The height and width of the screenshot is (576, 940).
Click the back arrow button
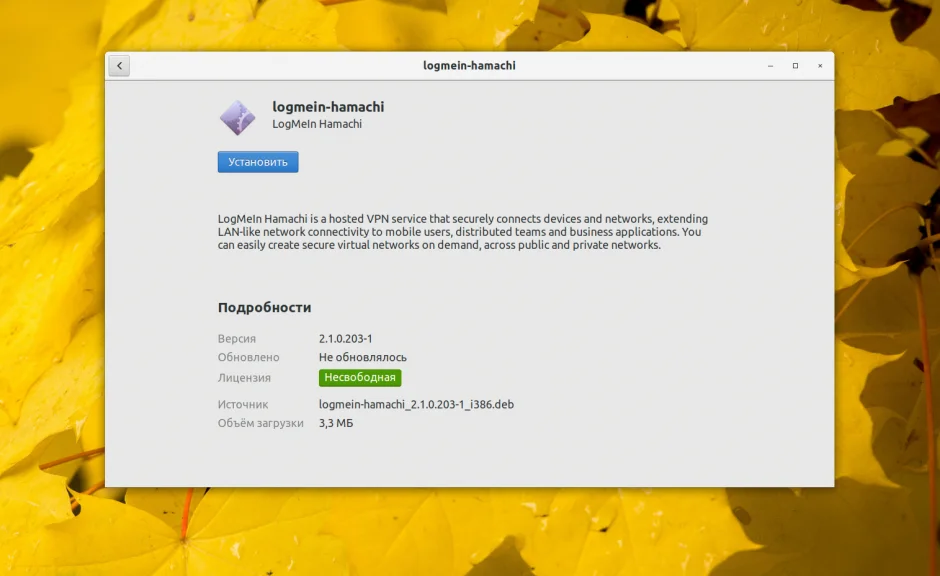click(119, 66)
